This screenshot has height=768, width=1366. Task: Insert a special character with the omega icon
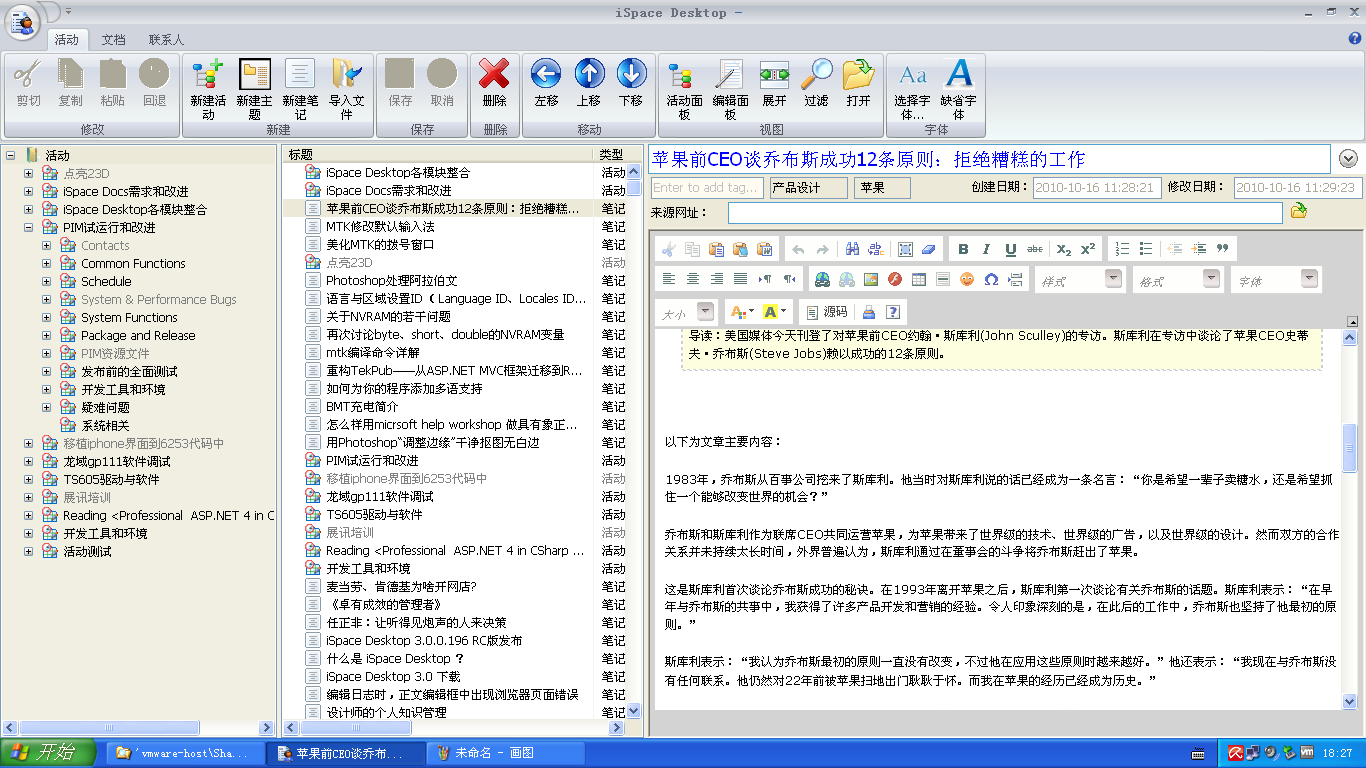[x=991, y=279]
